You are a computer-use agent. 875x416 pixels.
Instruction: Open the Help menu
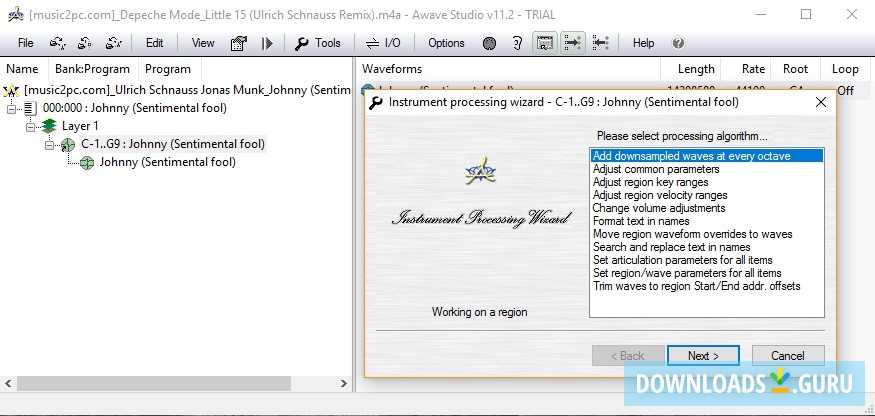(x=643, y=43)
